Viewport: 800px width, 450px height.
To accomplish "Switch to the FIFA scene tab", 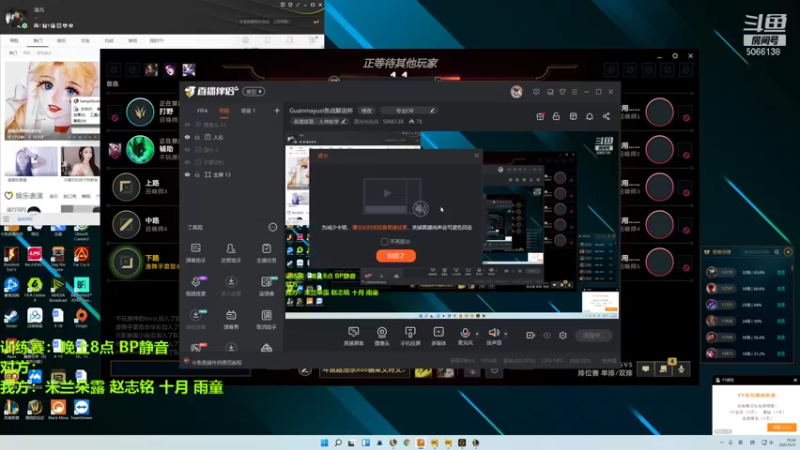I will pos(203,111).
